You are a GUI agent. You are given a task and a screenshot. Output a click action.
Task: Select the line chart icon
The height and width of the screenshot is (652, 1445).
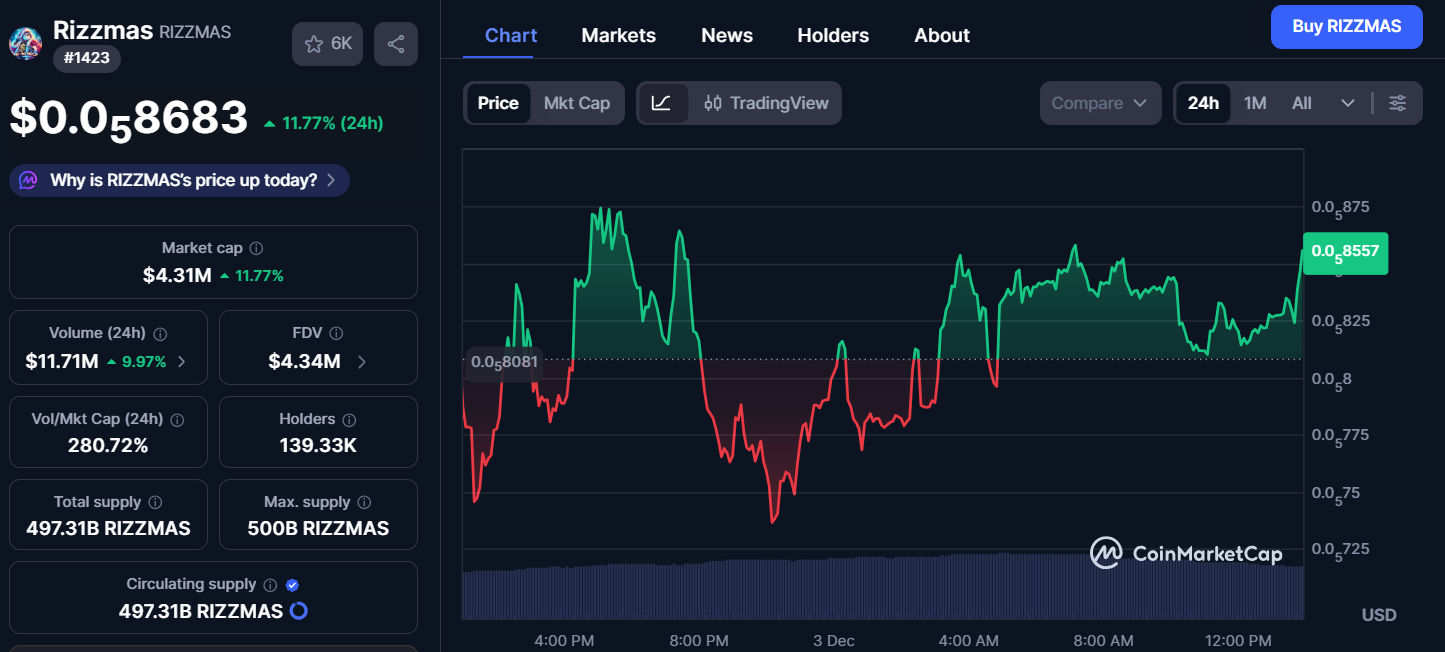click(x=661, y=103)
